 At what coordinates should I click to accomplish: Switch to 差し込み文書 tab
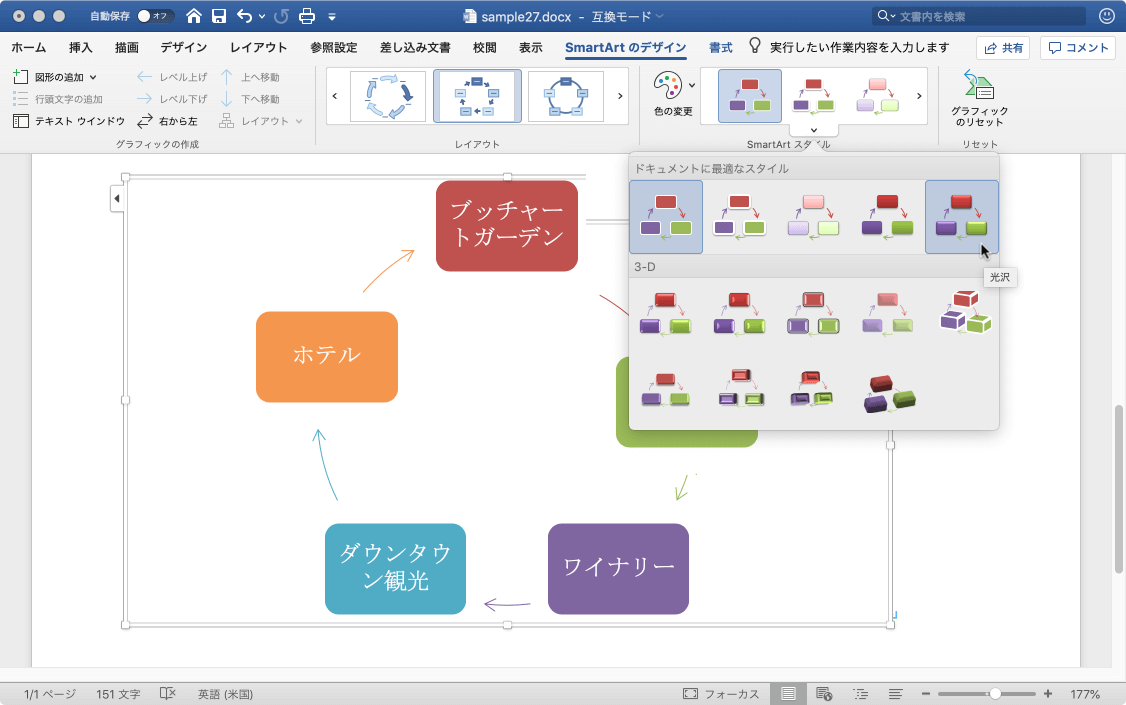tap(415, 47)
